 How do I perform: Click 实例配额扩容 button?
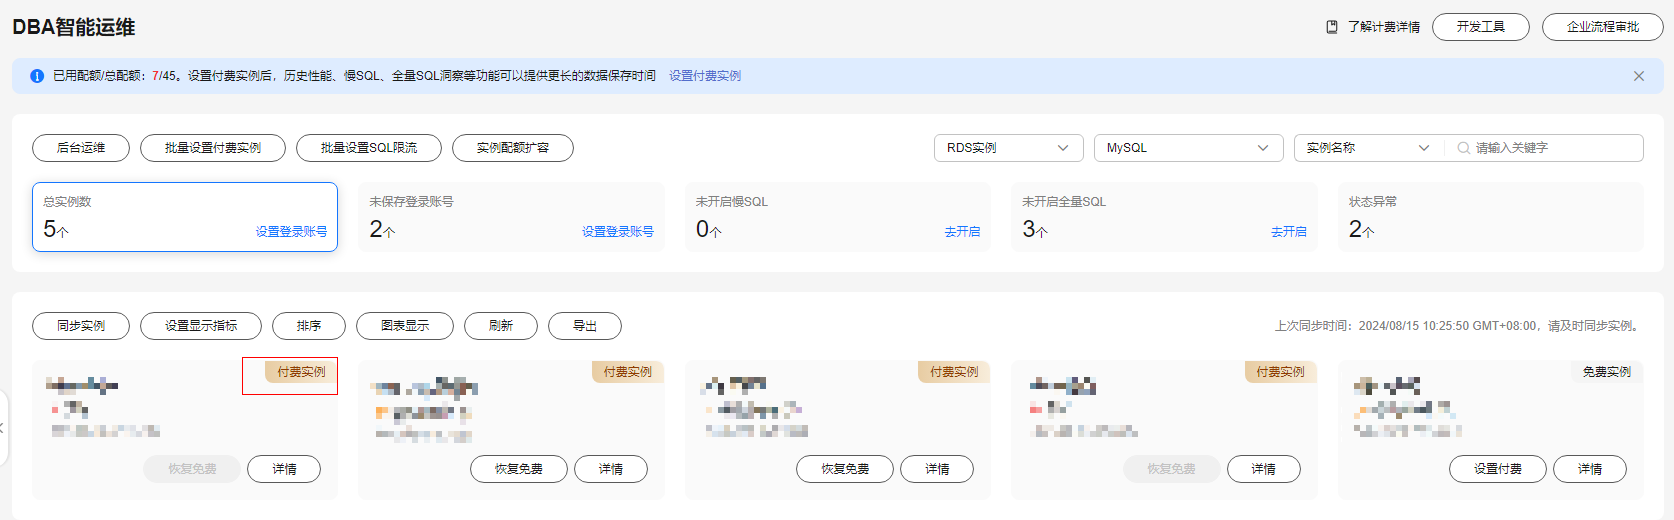513,148
